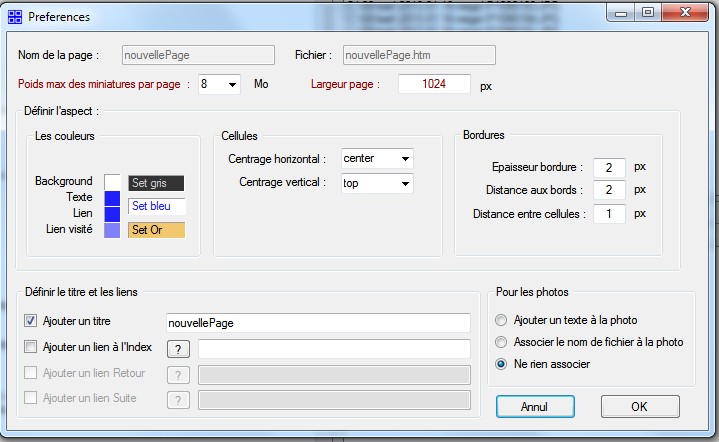Uncheck the Ajouter un titre checkbox
The width and height of the screenshot is (719, 442).
30,321
